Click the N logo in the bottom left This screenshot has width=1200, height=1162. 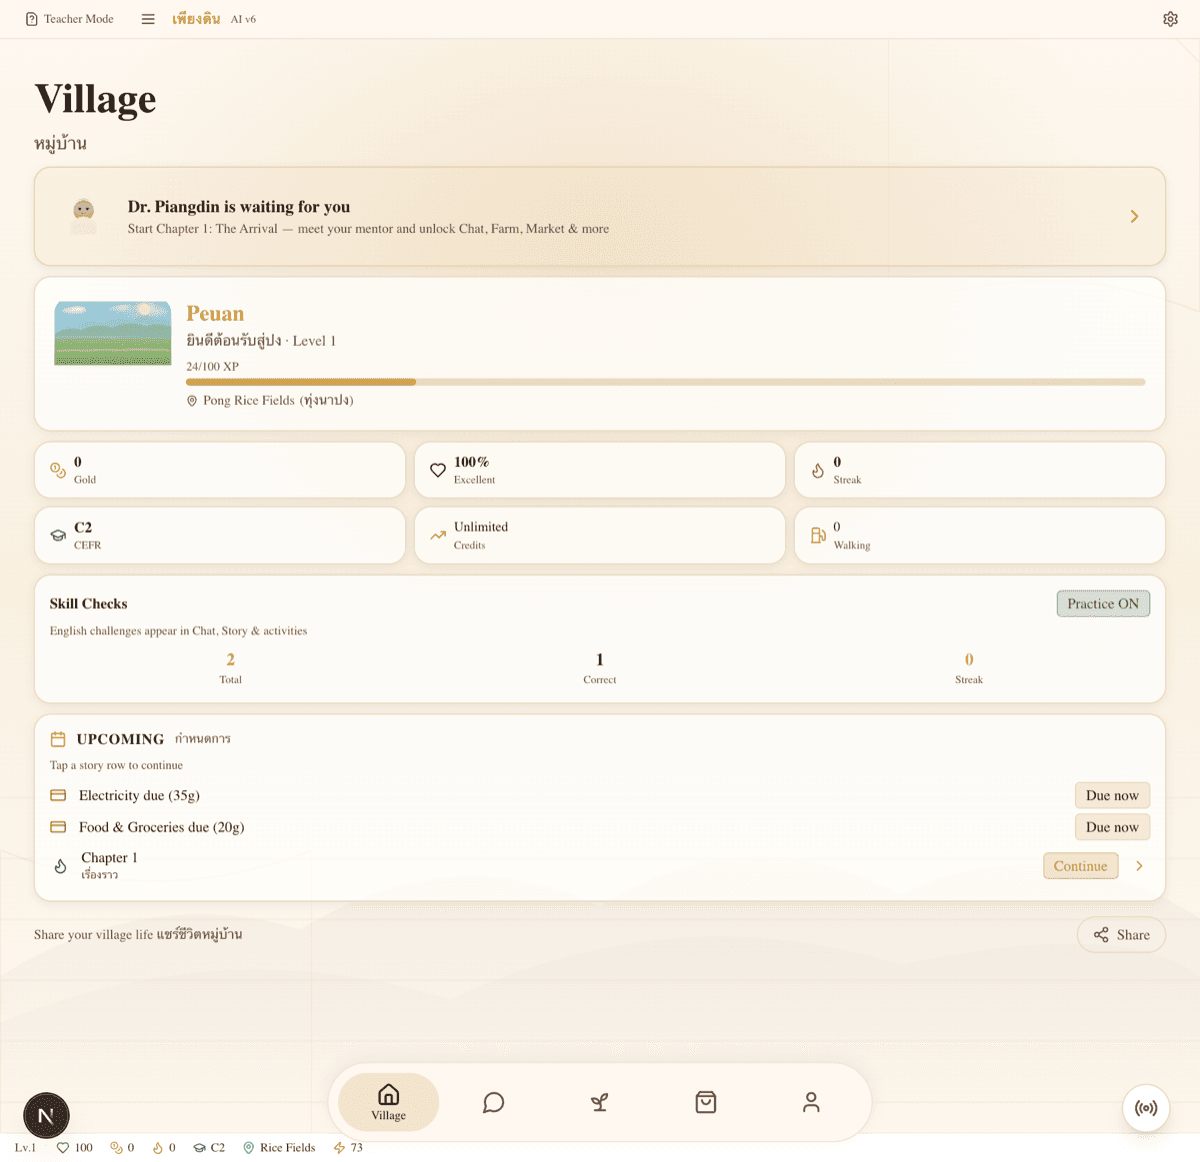click(x=46, y=1115)
